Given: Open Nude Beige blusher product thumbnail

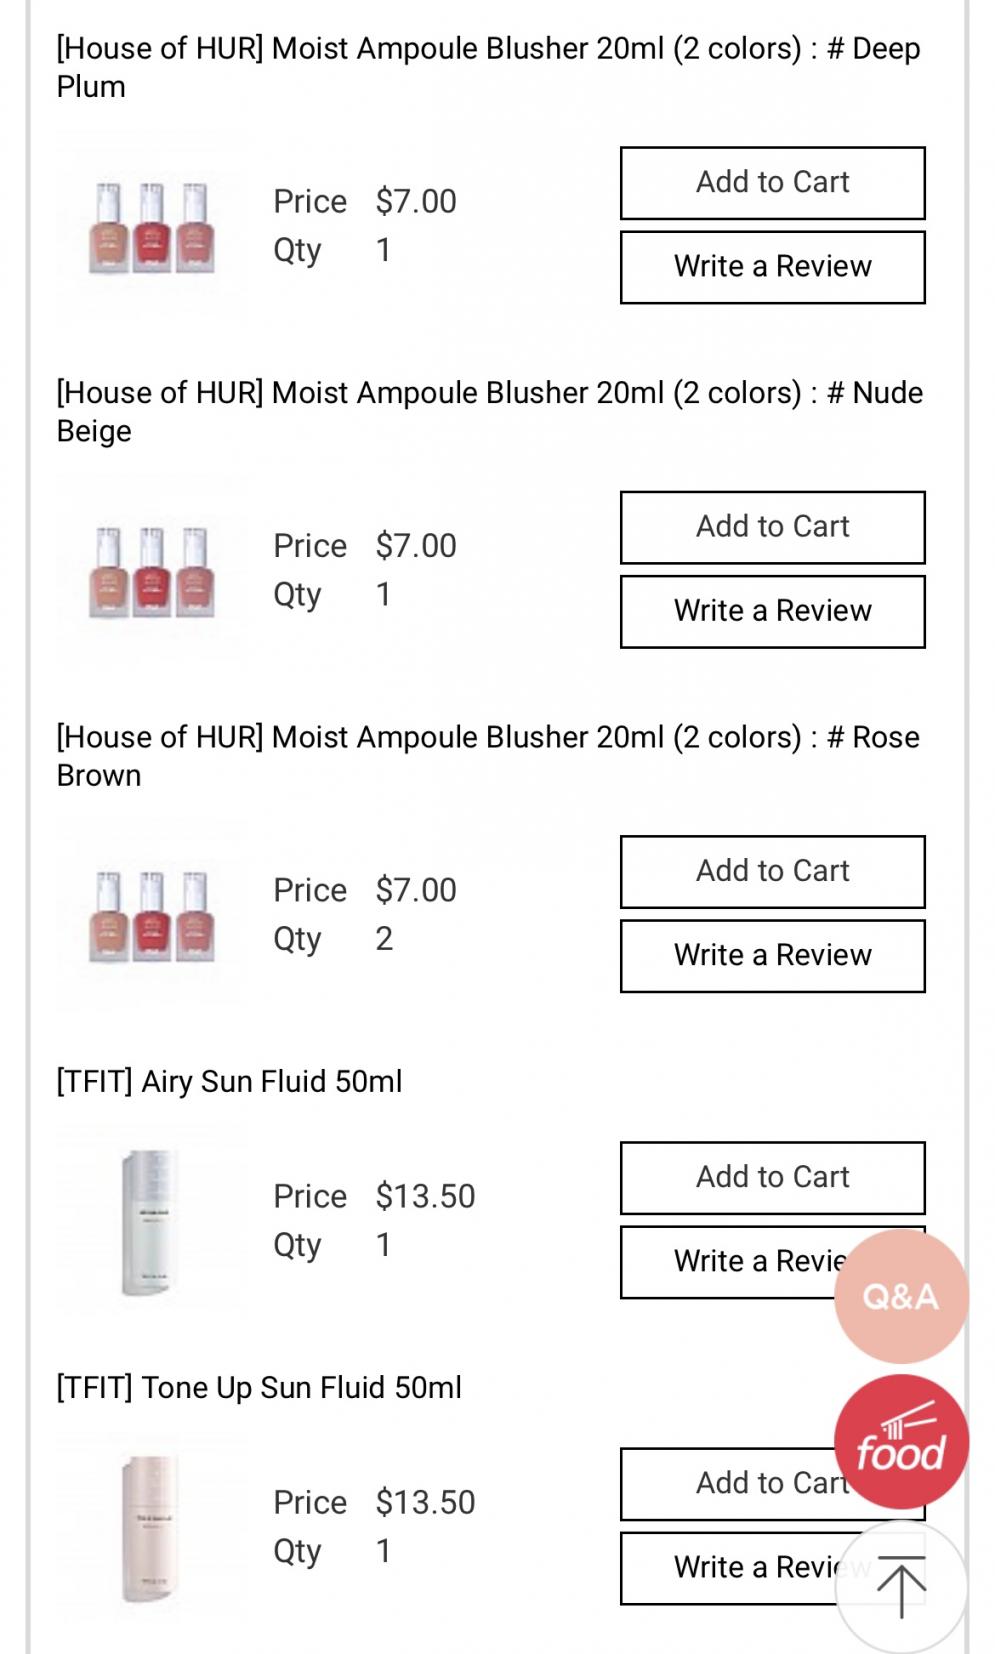Looking at the screenshot, I should tap(152, 572).
